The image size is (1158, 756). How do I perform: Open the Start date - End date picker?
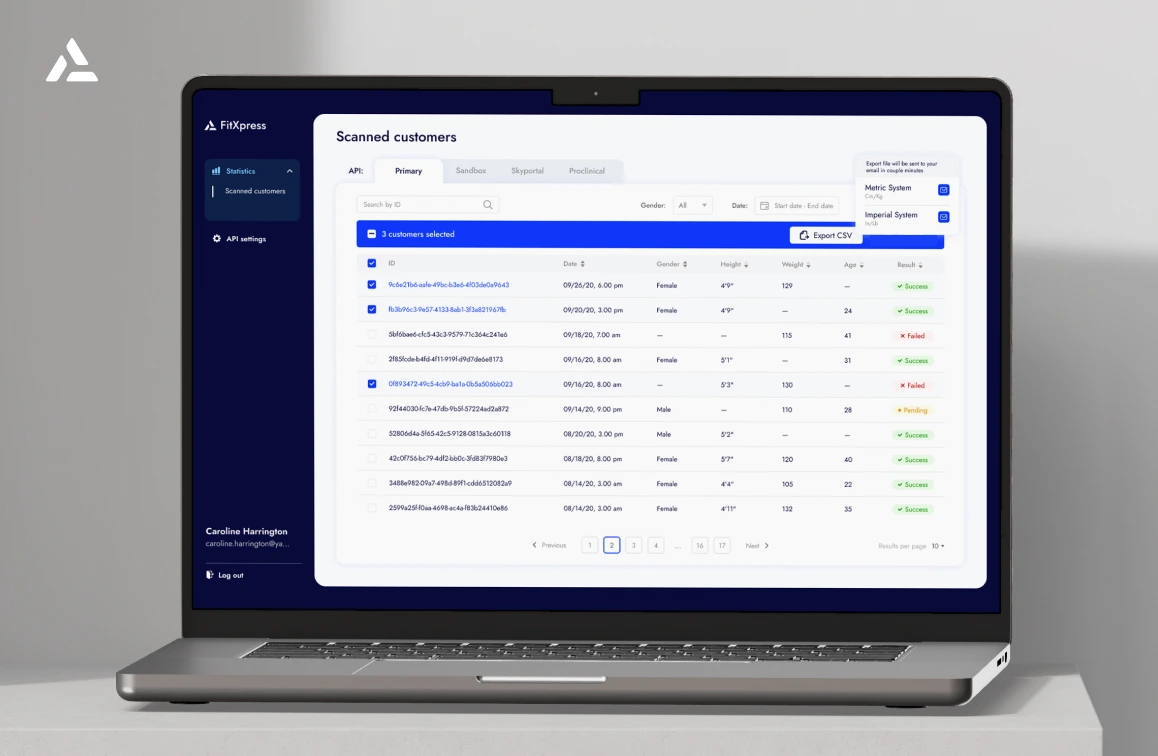[797, 206]
